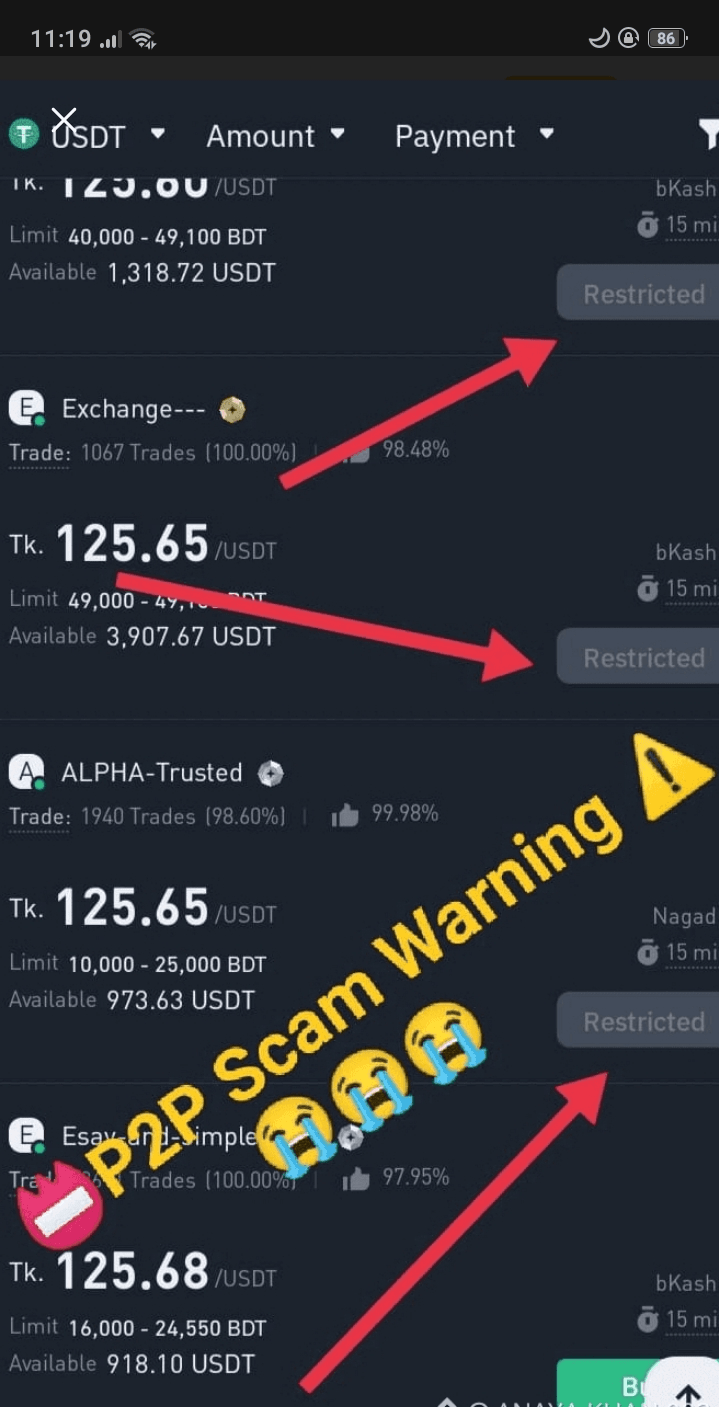Open the ALPHA-Trusted merchant name link
The image size is (719, 1407).
point(152,773)
